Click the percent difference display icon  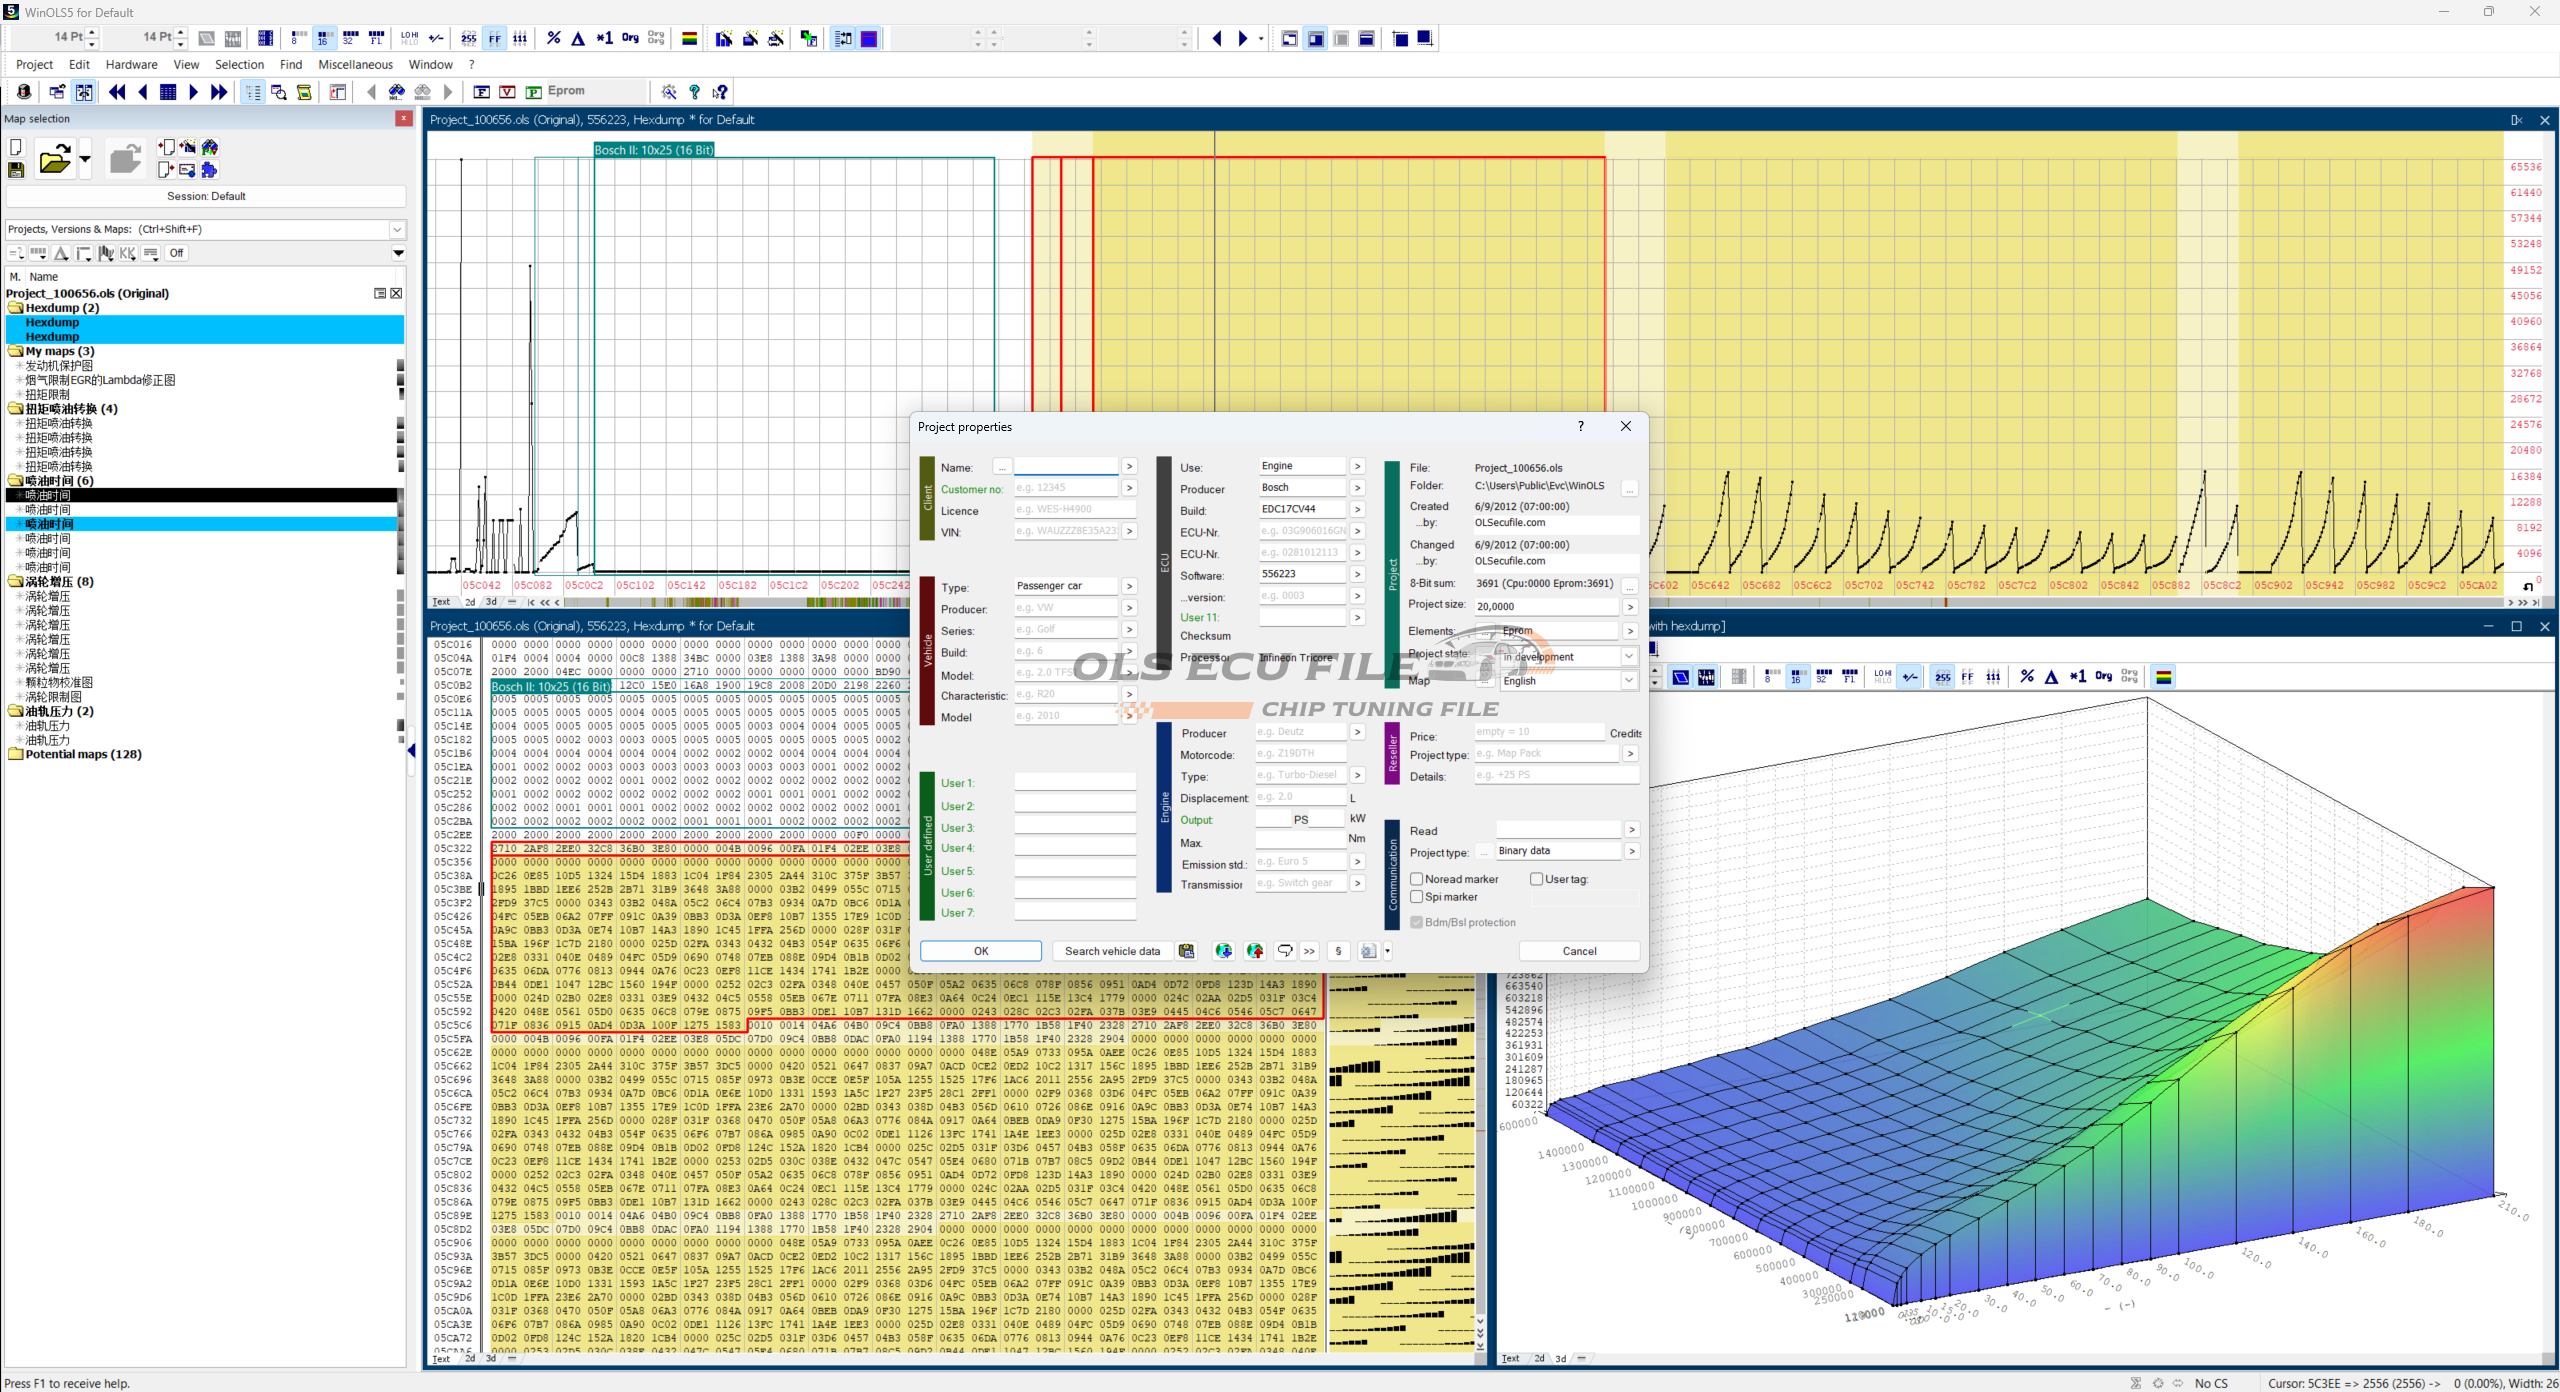553,38
